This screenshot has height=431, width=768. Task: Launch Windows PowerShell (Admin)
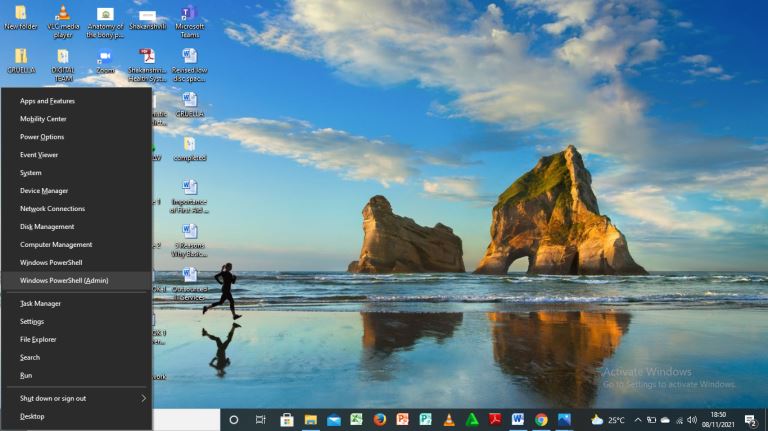[x=76, y=280]
